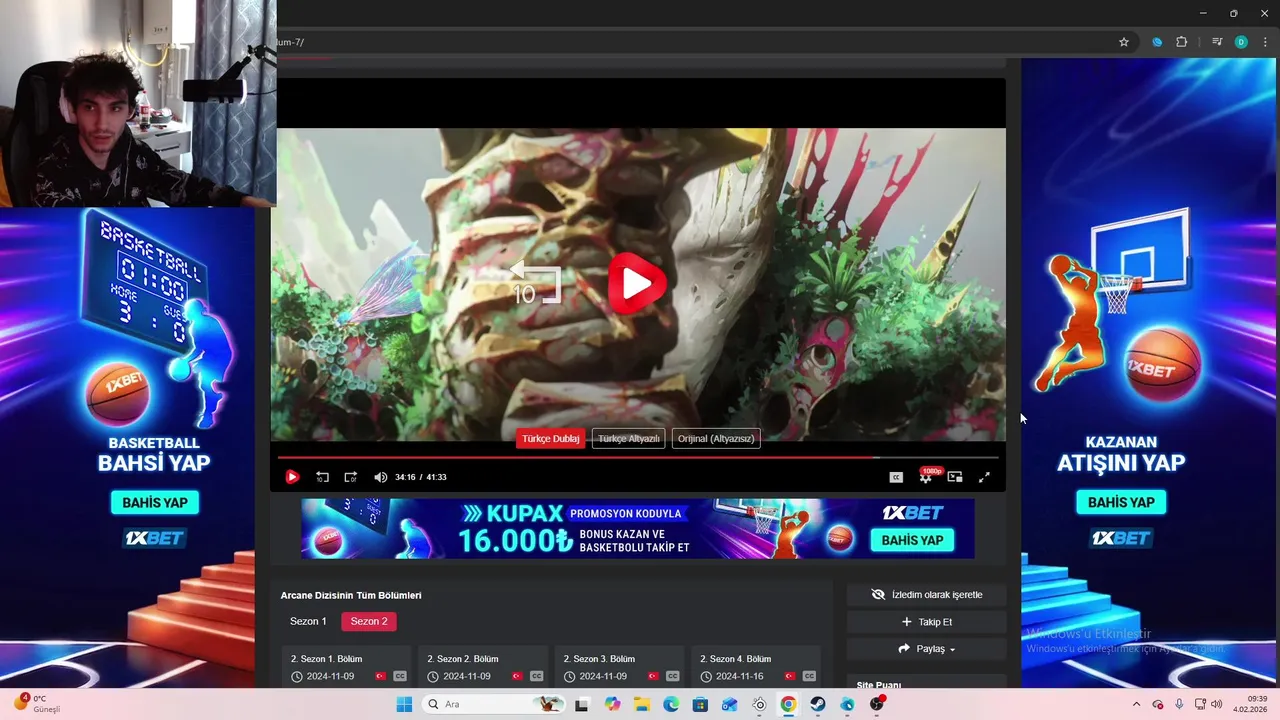Open the clock showing 09:39
Screen dimensions: 1280x720
1251,704
